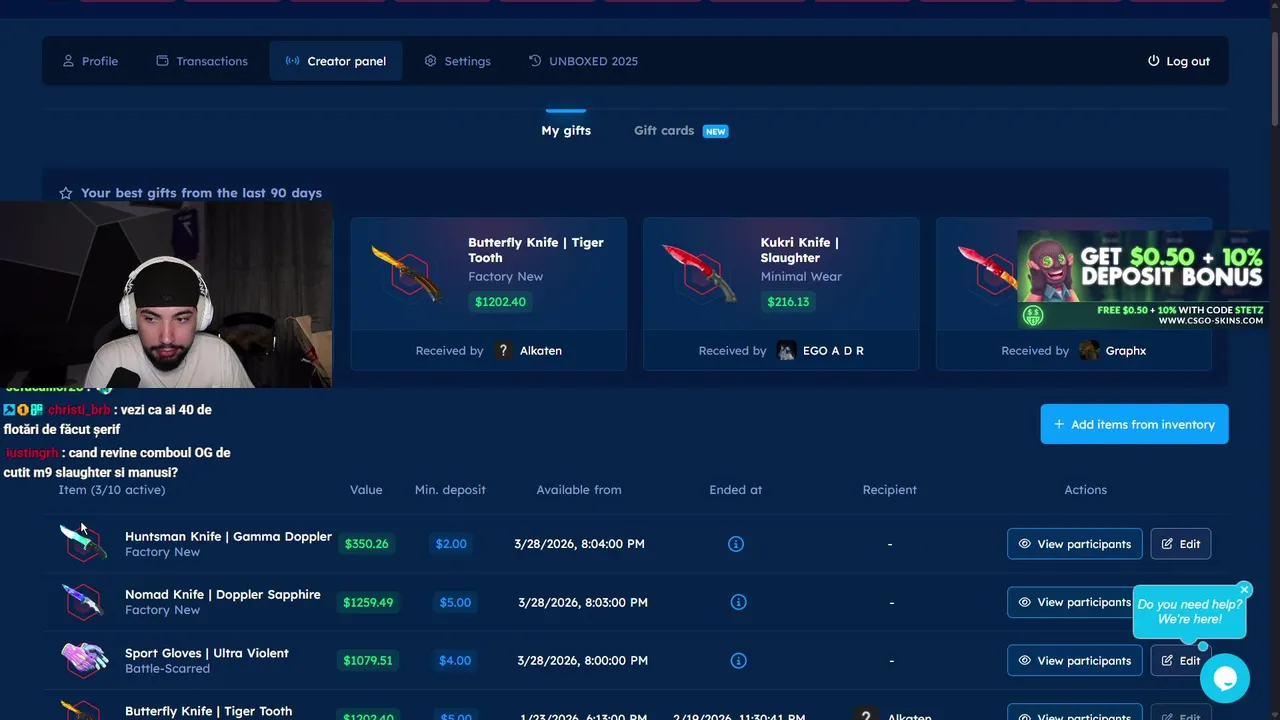Open the Transactions tab
The height and width of the screenshot is (720, 1280).
[x=201, y=61]
